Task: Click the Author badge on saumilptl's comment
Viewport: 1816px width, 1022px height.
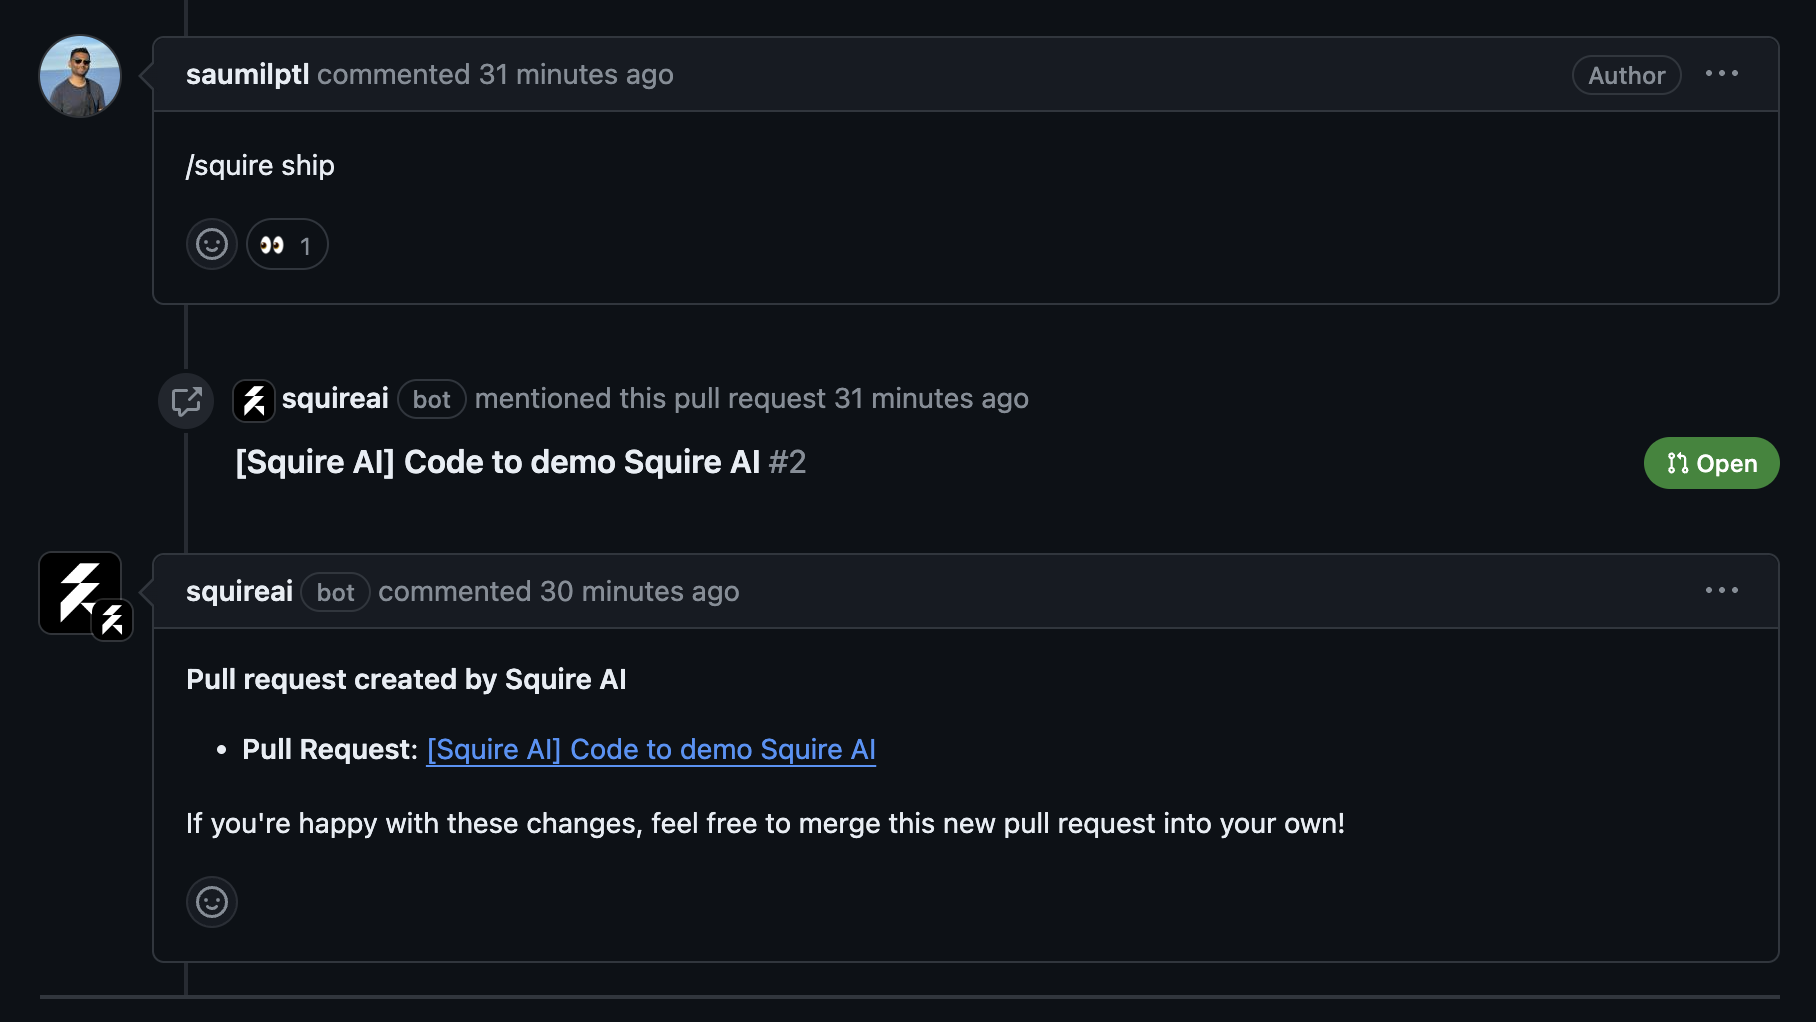Action: point(1626,74)
